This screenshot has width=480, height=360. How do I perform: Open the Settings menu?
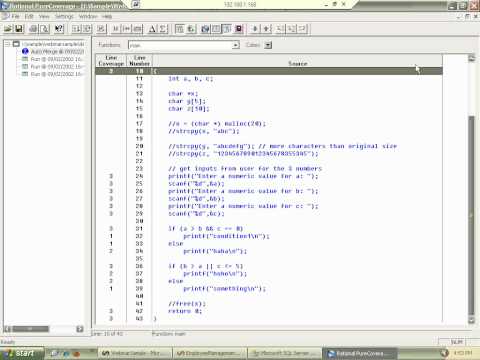coord(64,16)
